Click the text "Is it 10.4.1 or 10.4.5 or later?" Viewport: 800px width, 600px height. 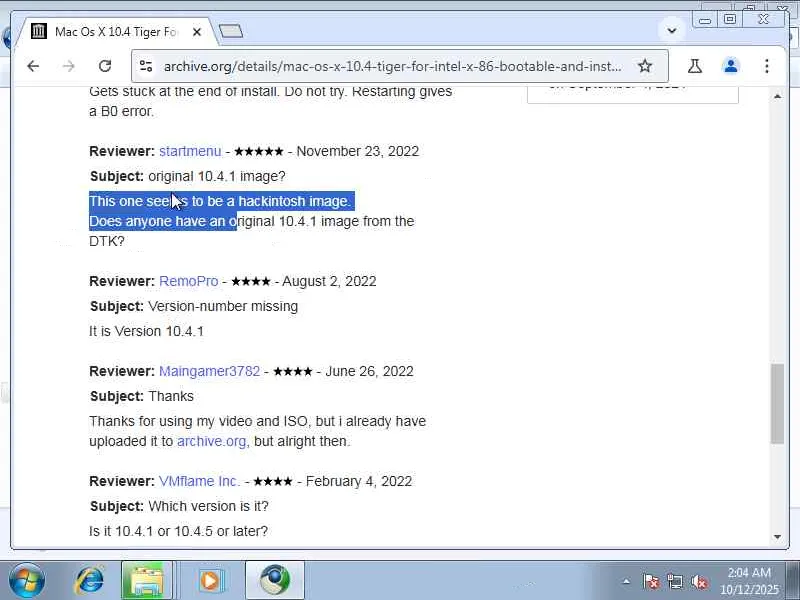[x=179, y=532]
